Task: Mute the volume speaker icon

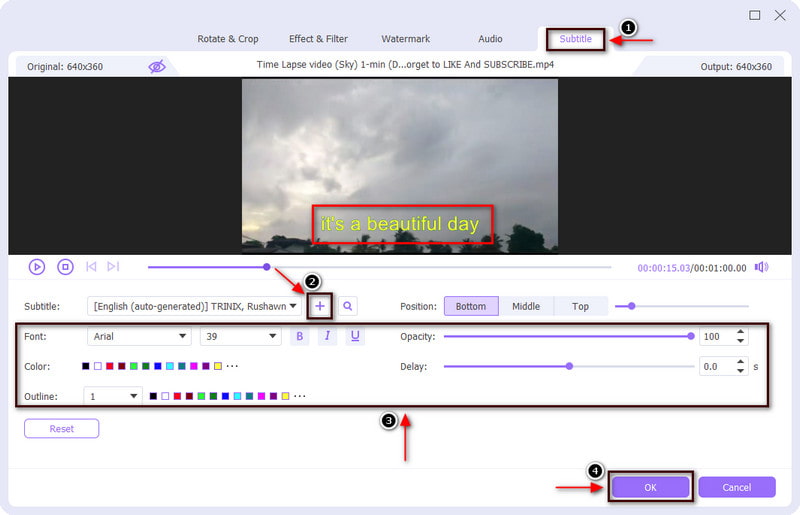Action: point(761,267)
